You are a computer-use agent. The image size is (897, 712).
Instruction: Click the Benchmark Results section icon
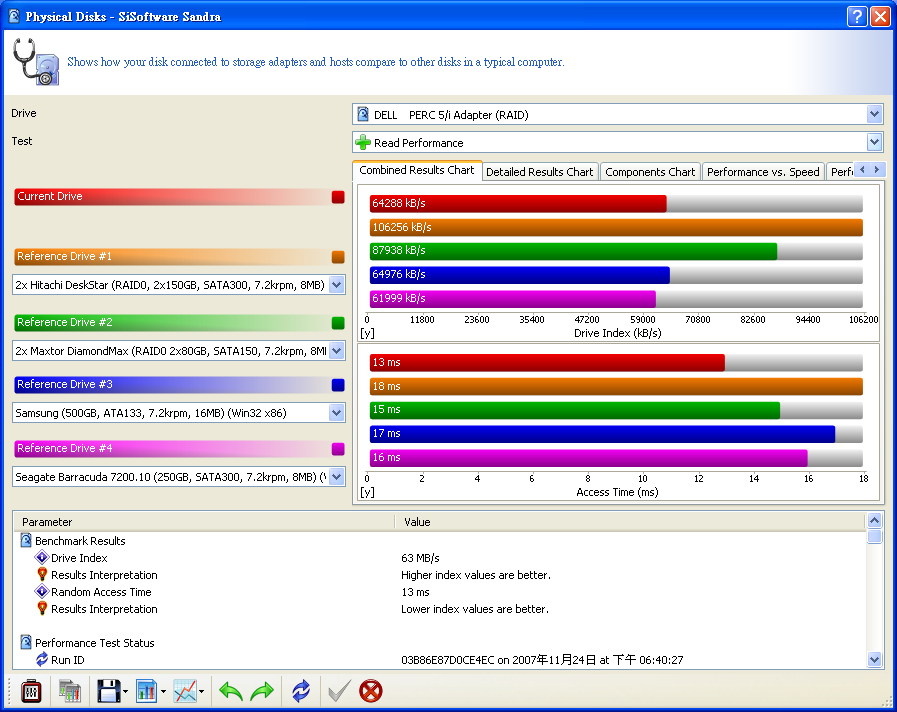26,540
